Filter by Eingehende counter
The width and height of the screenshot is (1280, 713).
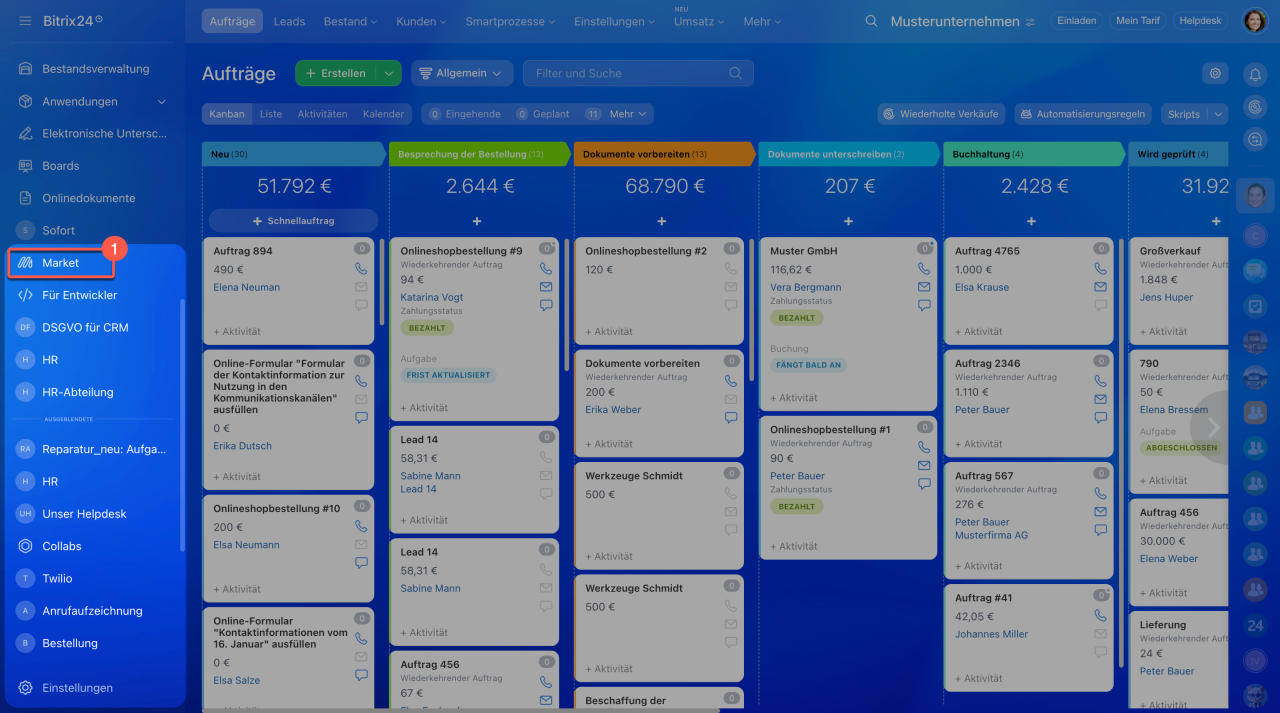(465, 114)
